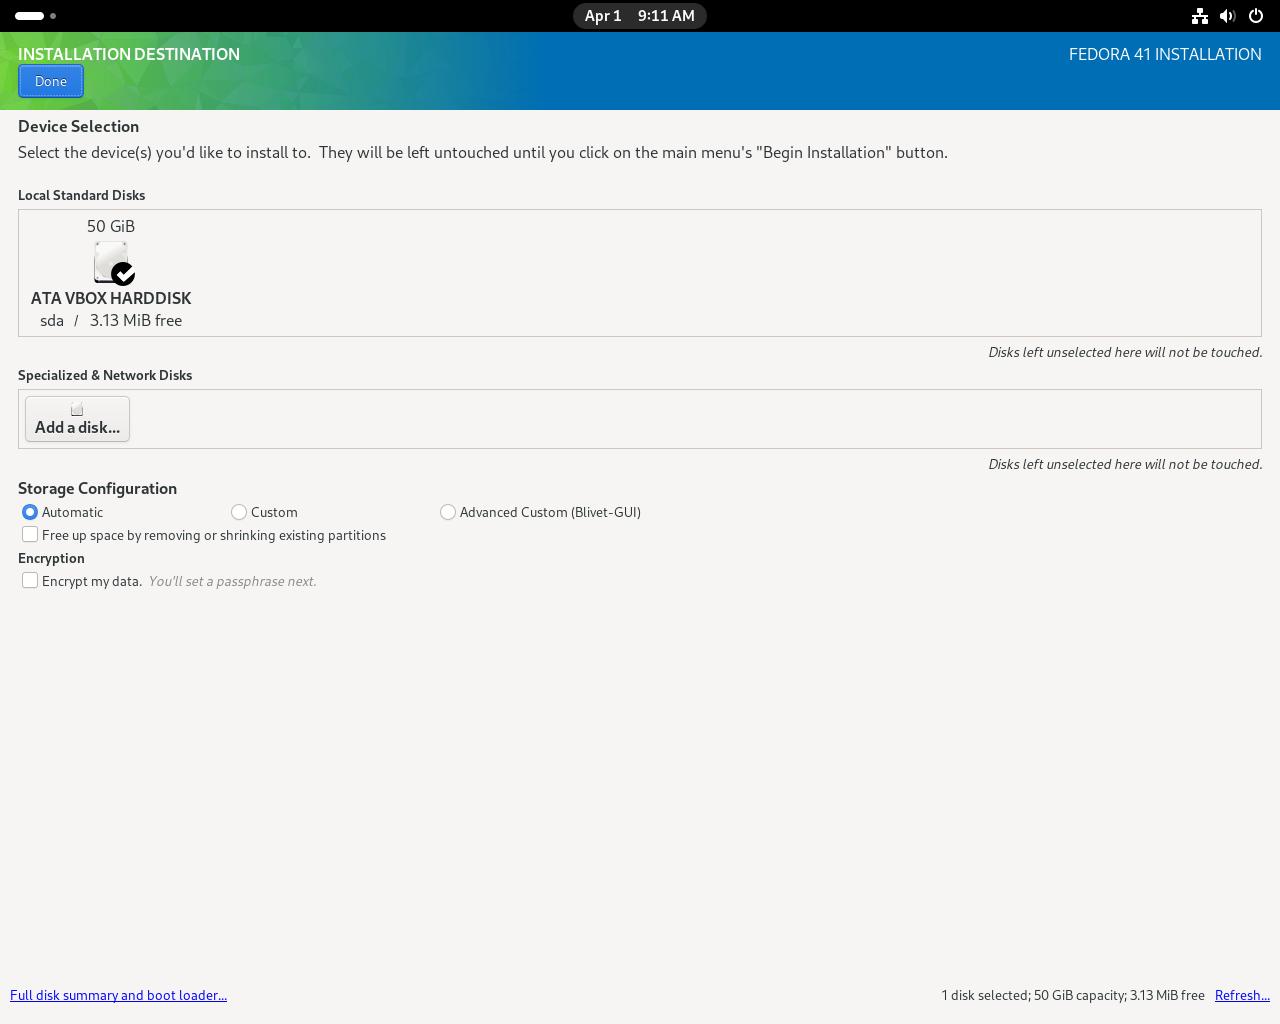The image size is (1280, 1024).
Task: Click the Specialized & Network Disks label
Action: point(105,375)
